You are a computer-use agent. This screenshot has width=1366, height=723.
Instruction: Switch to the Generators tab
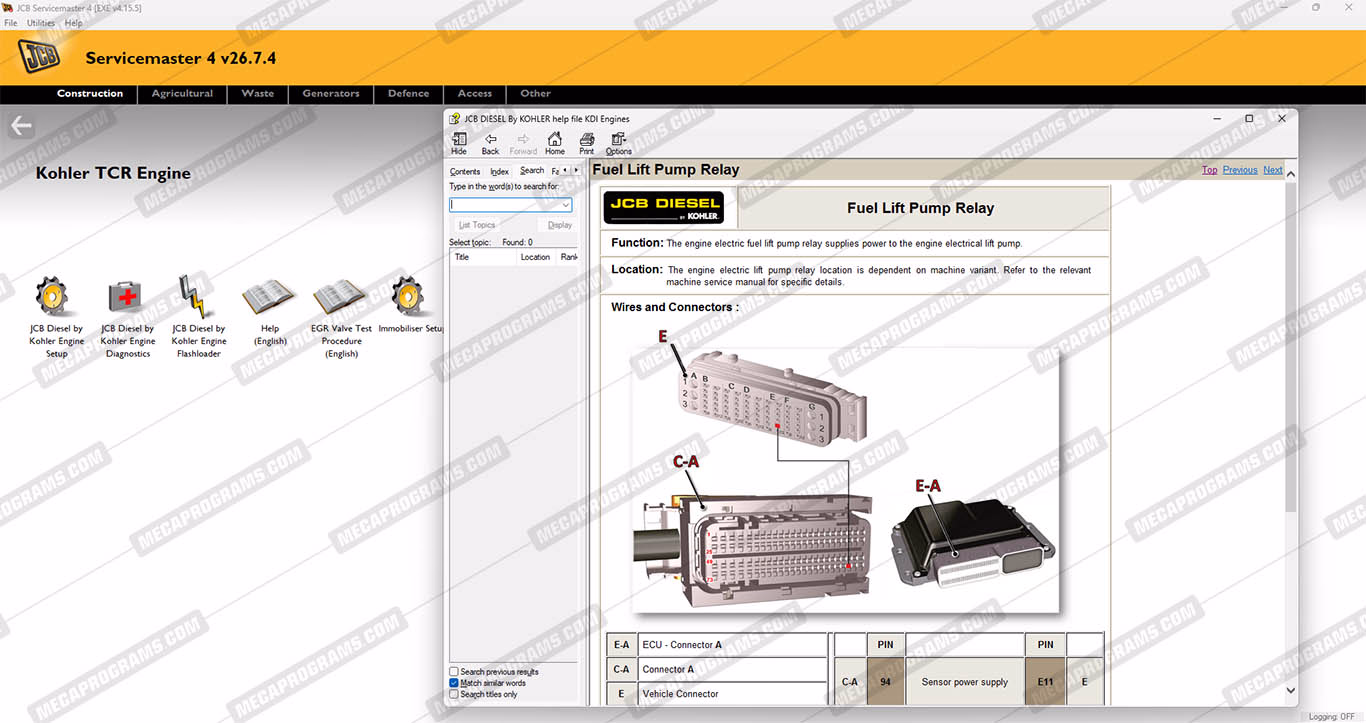coord(331,94)
